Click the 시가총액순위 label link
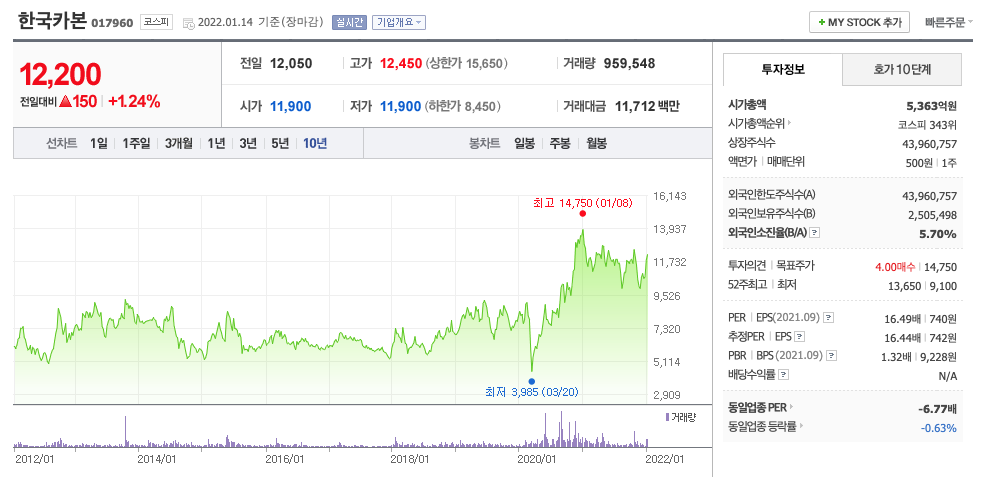Image resolution: width=983 pixels, height=477 pixels. (757, 123)
